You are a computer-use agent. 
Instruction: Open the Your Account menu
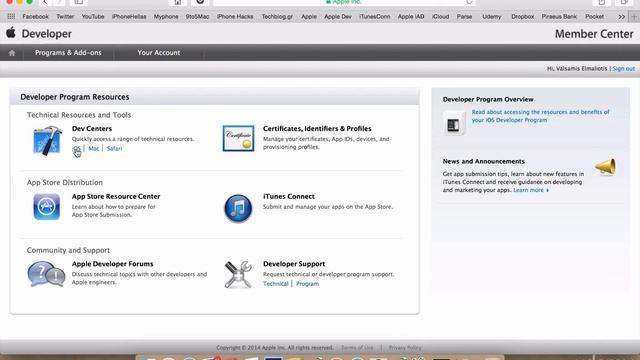click(159, 53)
